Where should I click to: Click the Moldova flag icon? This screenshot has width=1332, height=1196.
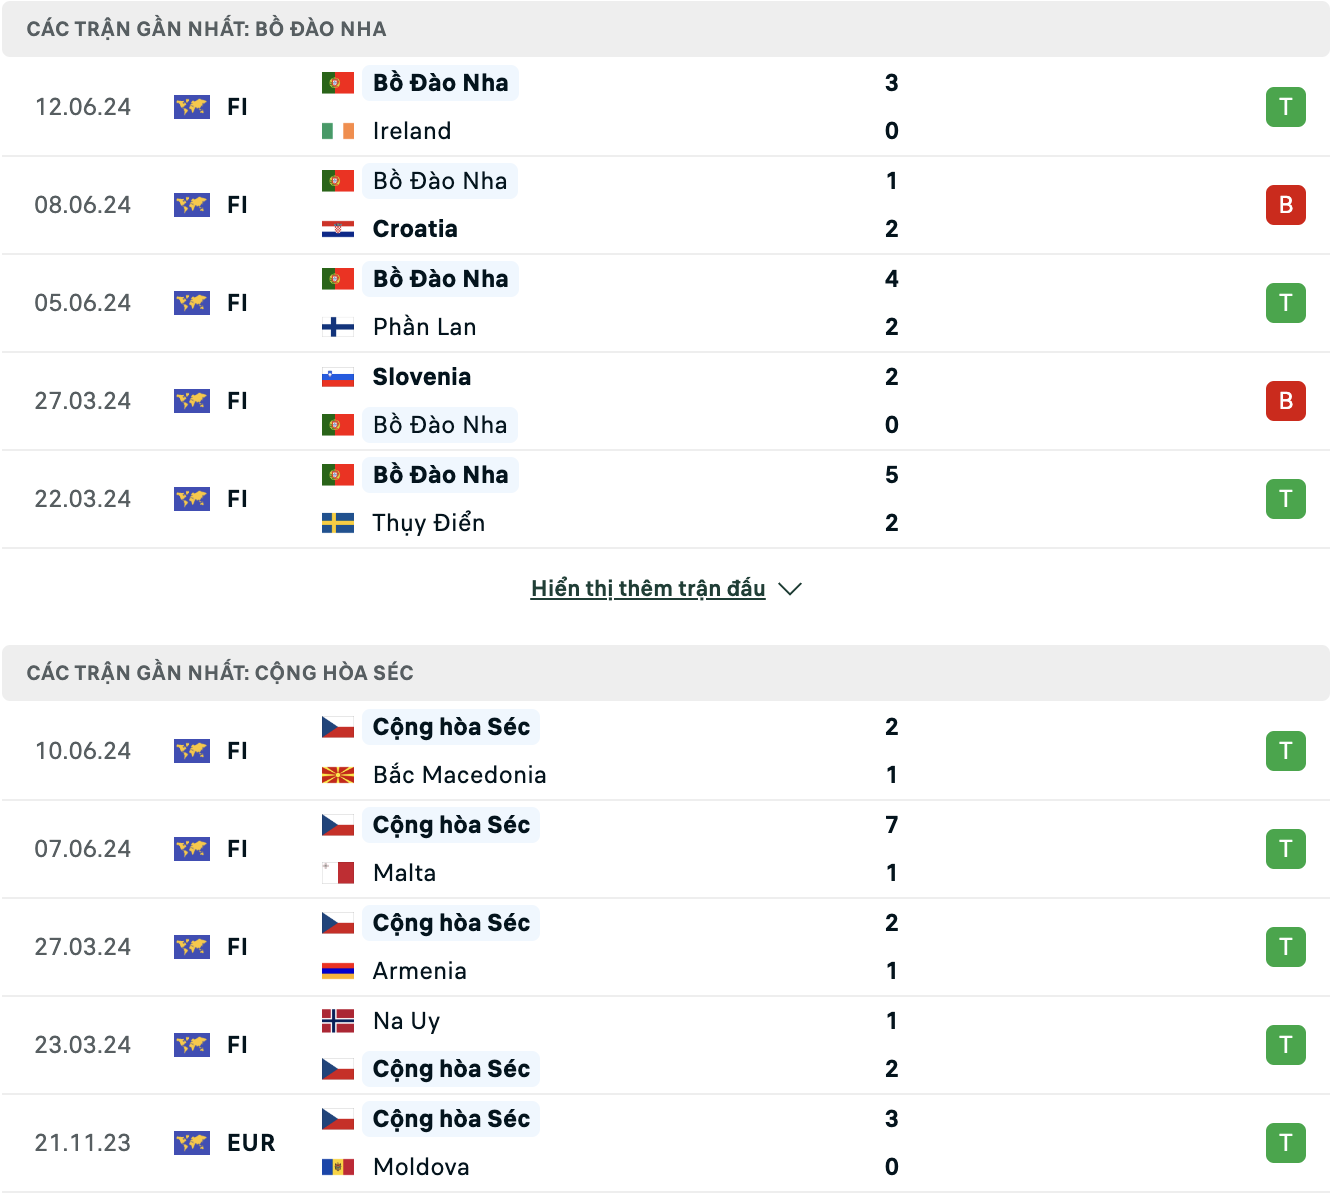click(338, 1167)
